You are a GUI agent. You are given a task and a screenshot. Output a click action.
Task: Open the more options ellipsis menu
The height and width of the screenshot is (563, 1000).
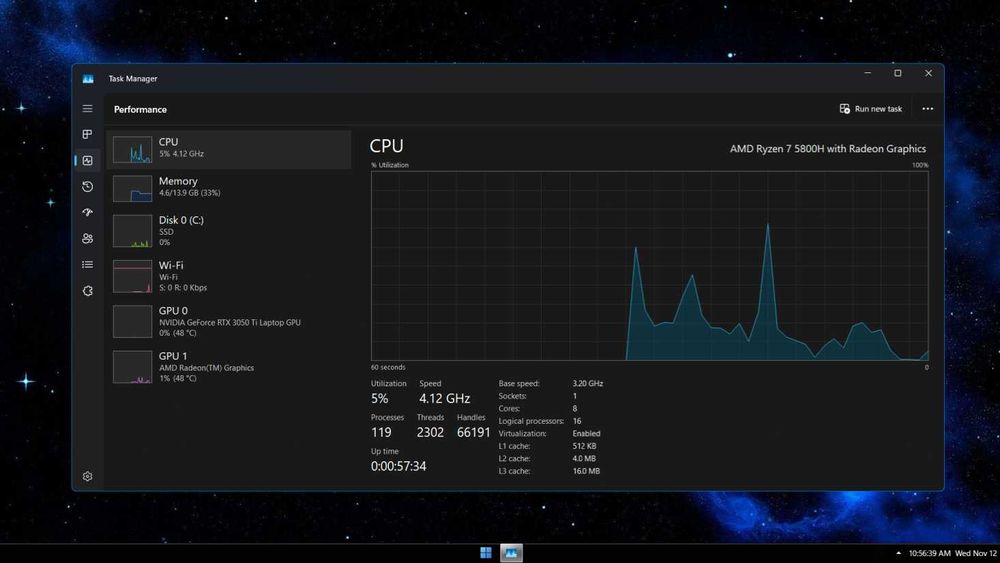pyautogui.click(x=927, y=109)
